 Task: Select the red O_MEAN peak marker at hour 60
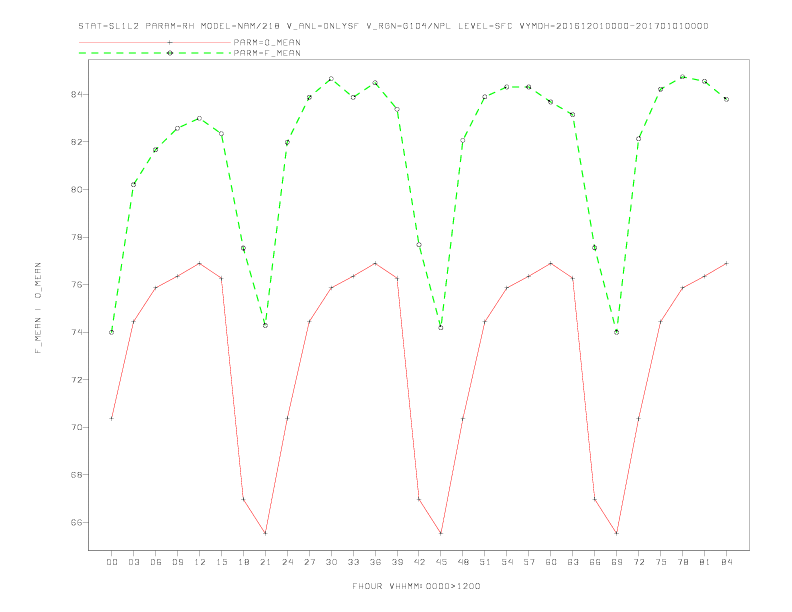point(551,263)
